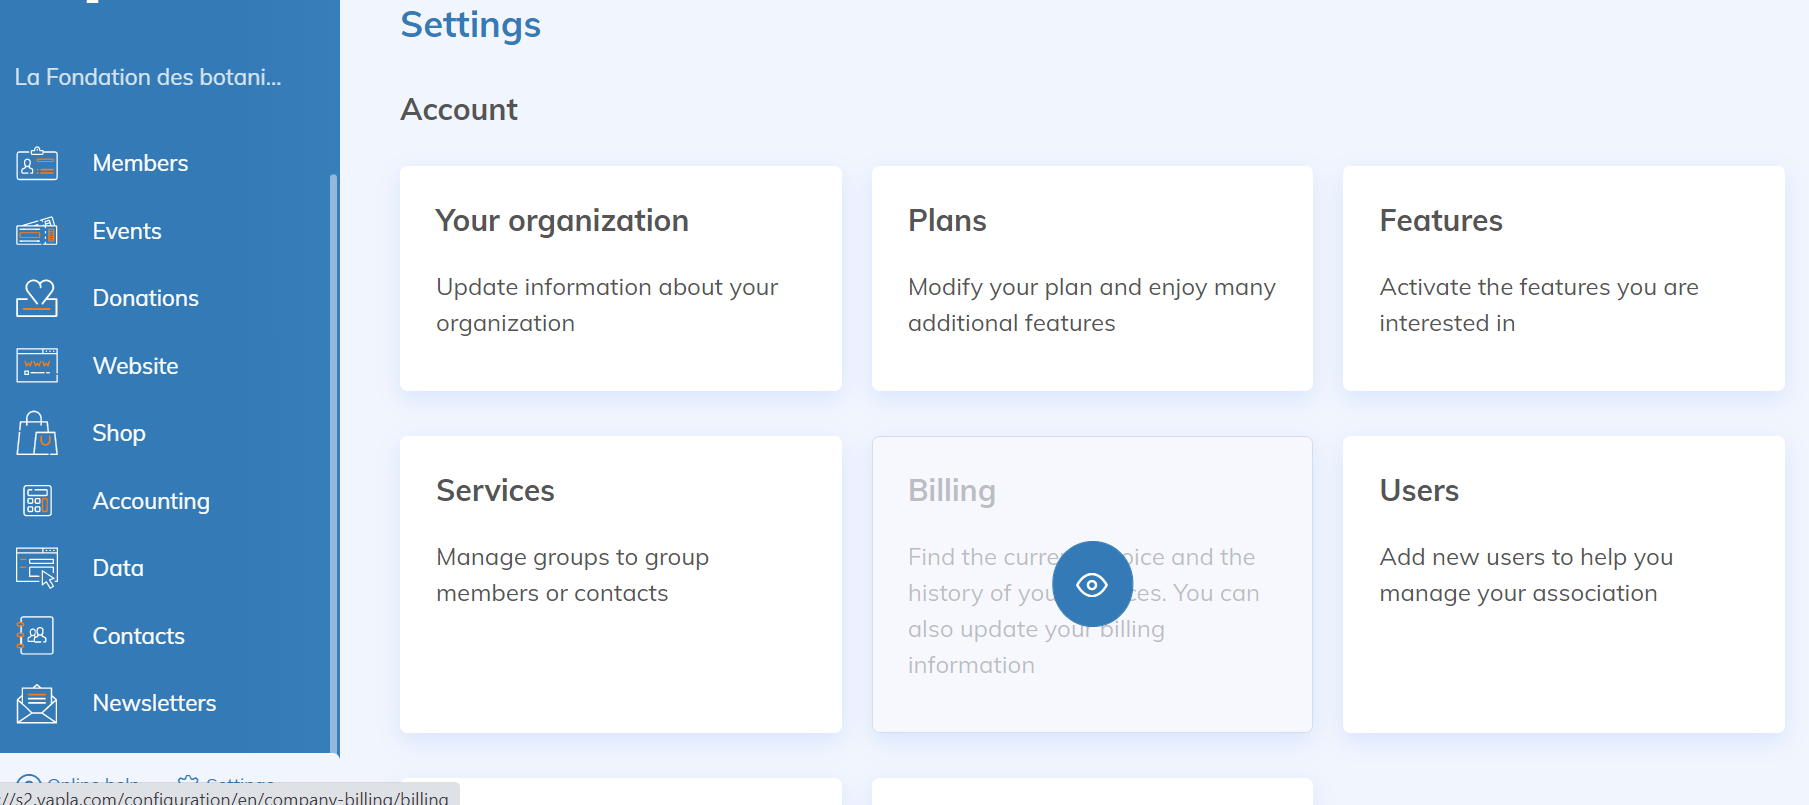
Task: Open the Users settings card
Action: pos(1563,584)
